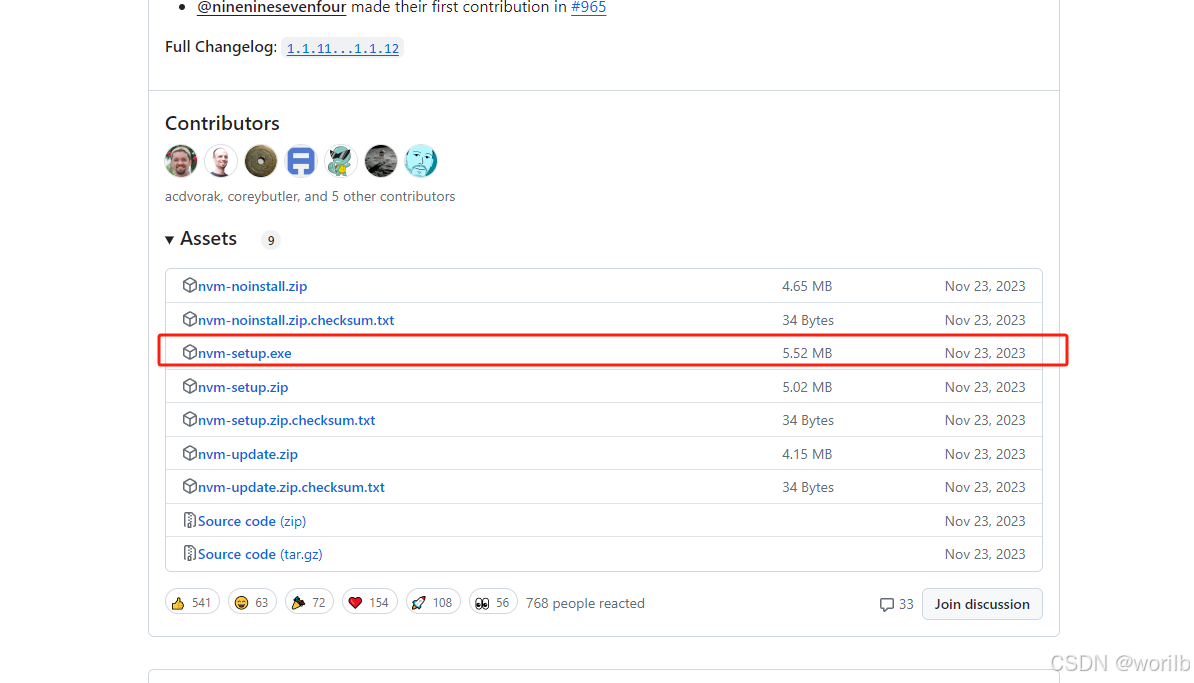This screenshot has height=683, width=1194.
Task: Download nvm-update.zip
Action: pyautogui.click(x=247, y=454)
